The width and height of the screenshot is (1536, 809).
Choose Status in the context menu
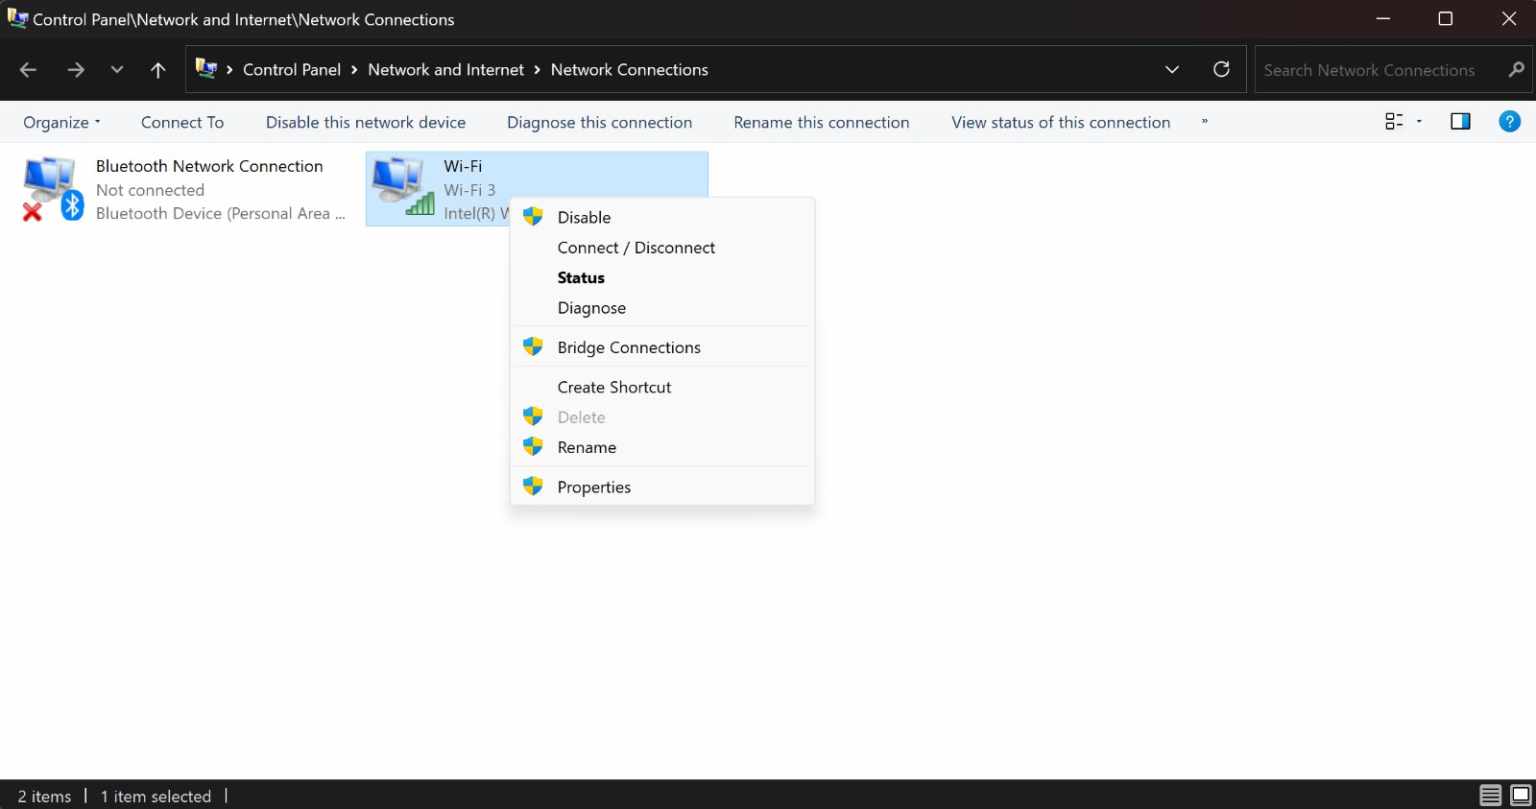662,277
